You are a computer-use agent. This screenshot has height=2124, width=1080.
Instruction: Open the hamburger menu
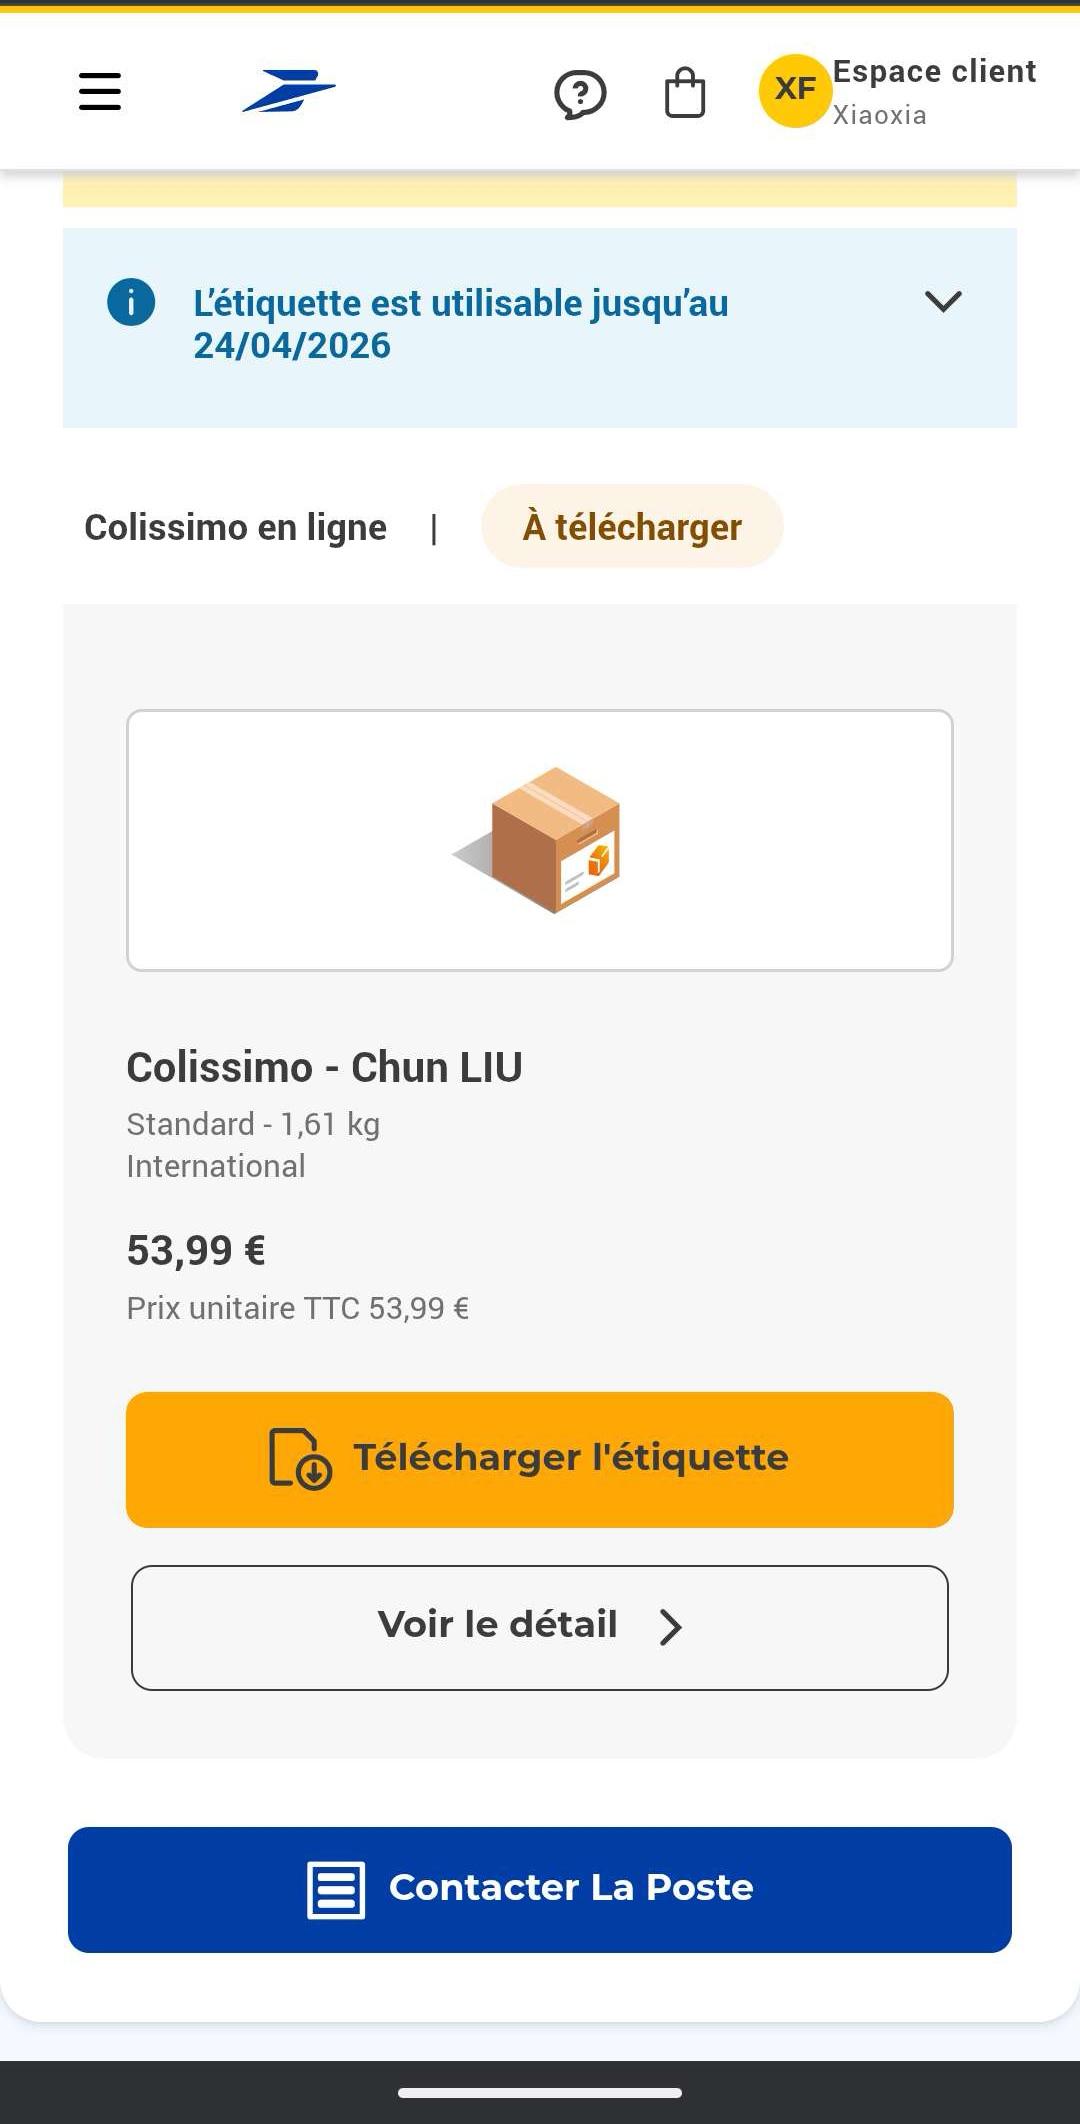(x=100, y=91)
